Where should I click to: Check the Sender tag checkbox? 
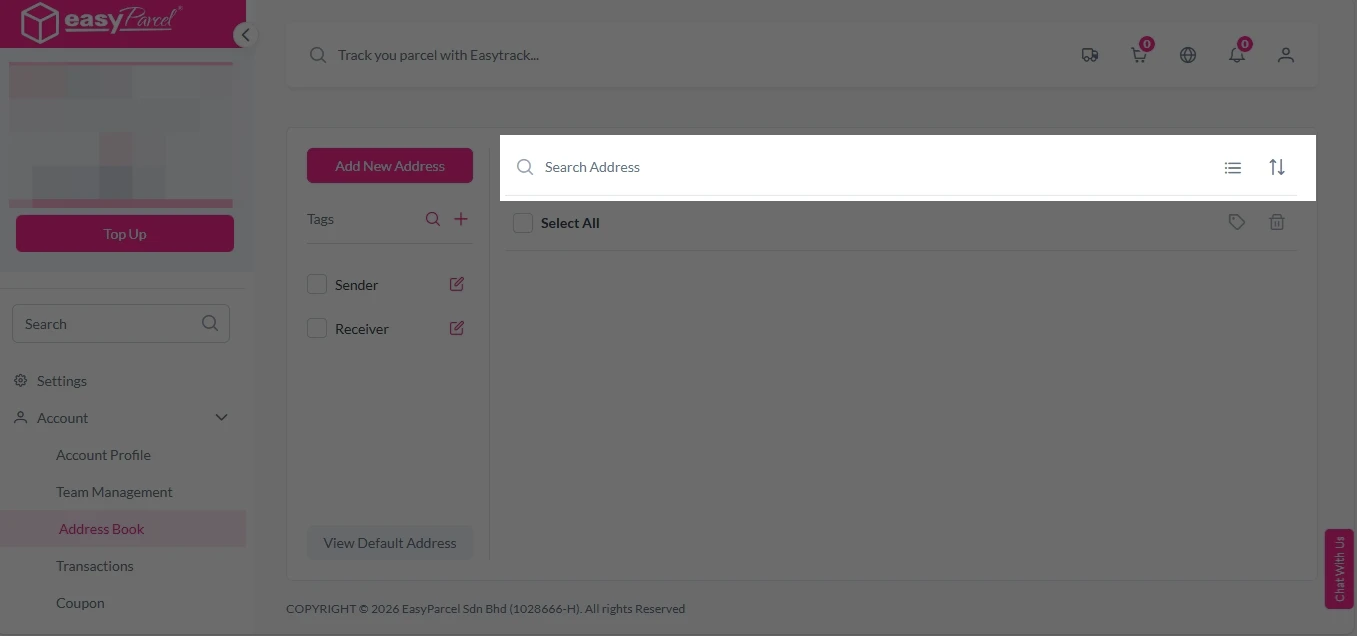(x=317, y=285)
